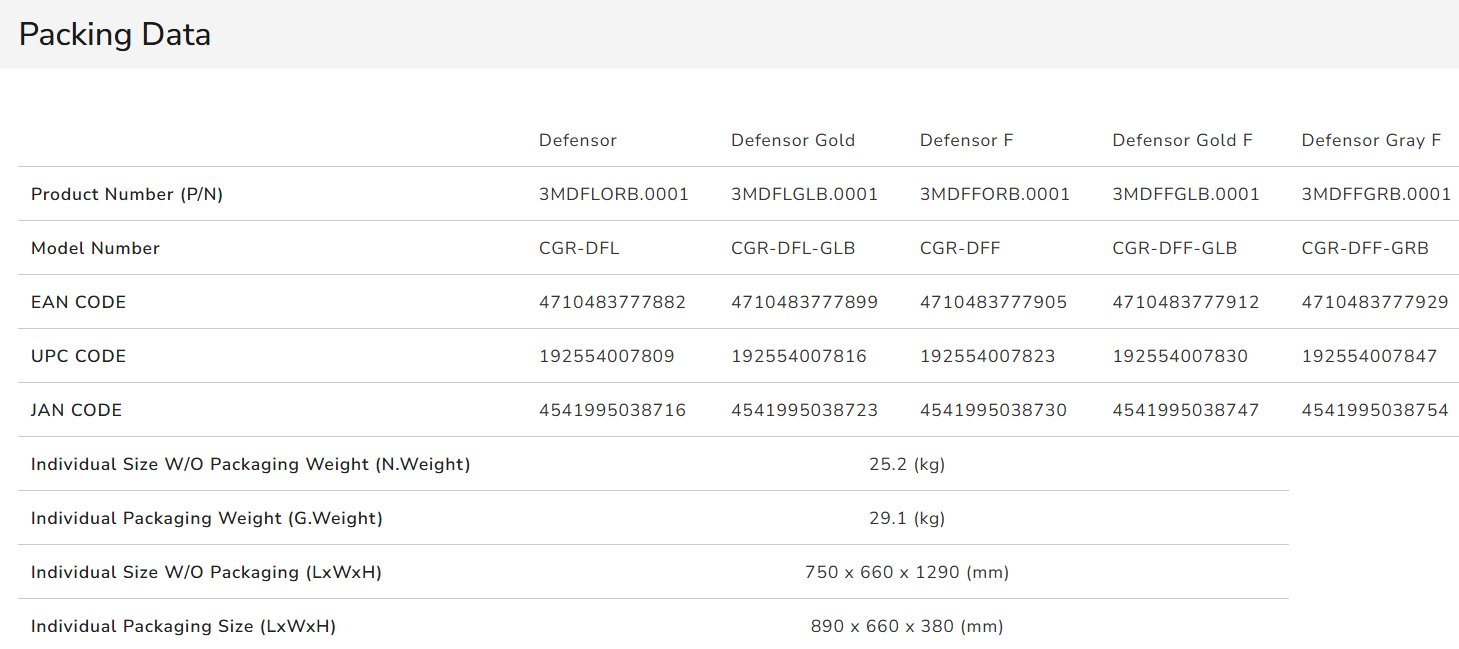This screenshot has height=649, width=1459.
Task: Select JAN code 4541995038723
Action: tap(805, 411)
